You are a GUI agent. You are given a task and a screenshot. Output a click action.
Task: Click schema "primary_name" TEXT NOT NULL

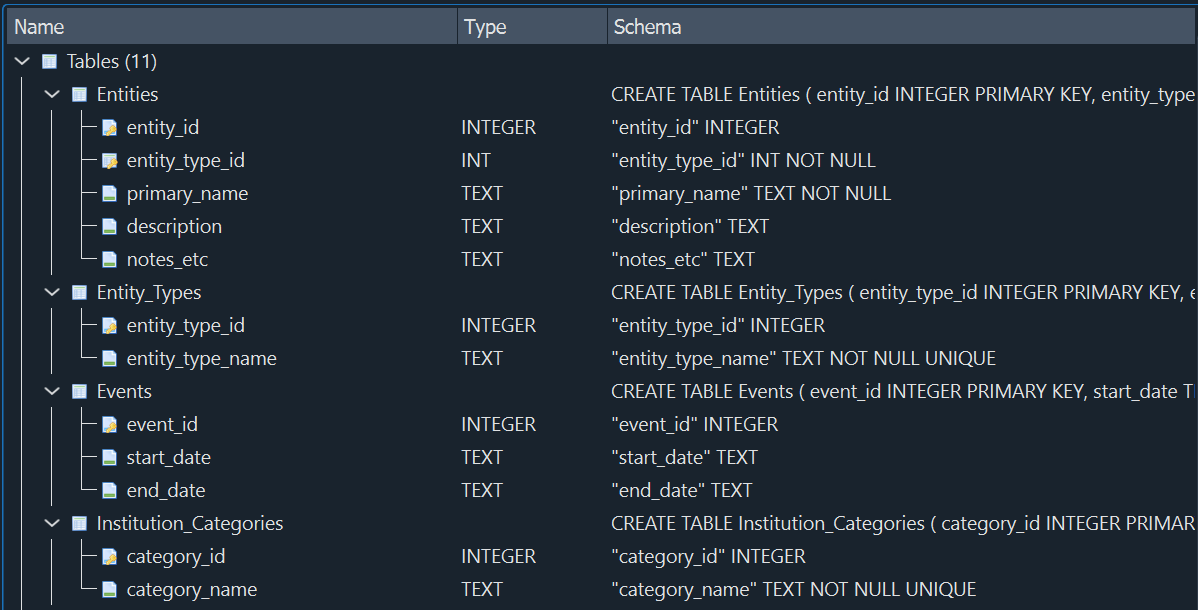point(751,193)
